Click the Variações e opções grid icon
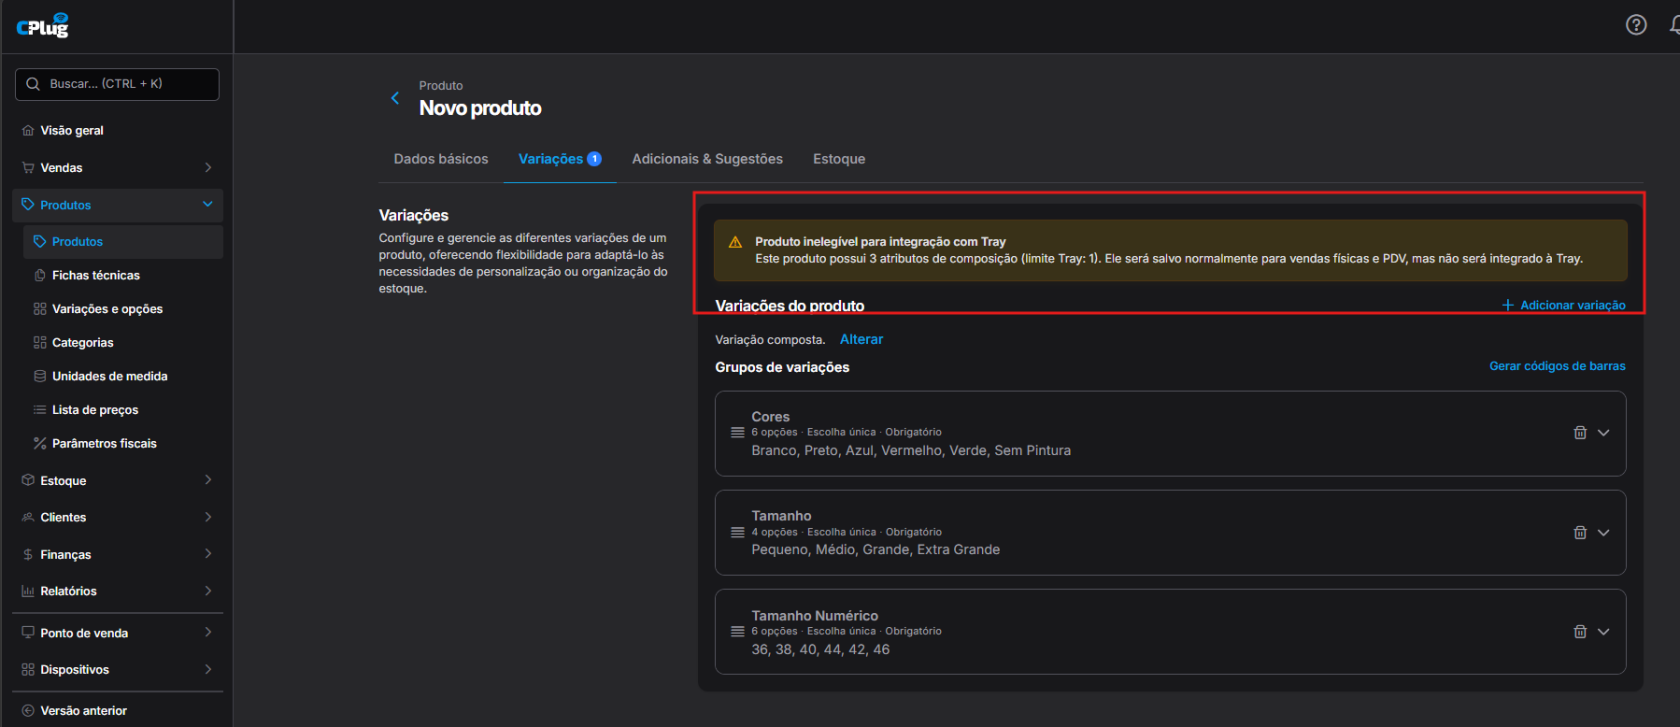Viewport: 1680px width, 727px height. coord(40,309)
